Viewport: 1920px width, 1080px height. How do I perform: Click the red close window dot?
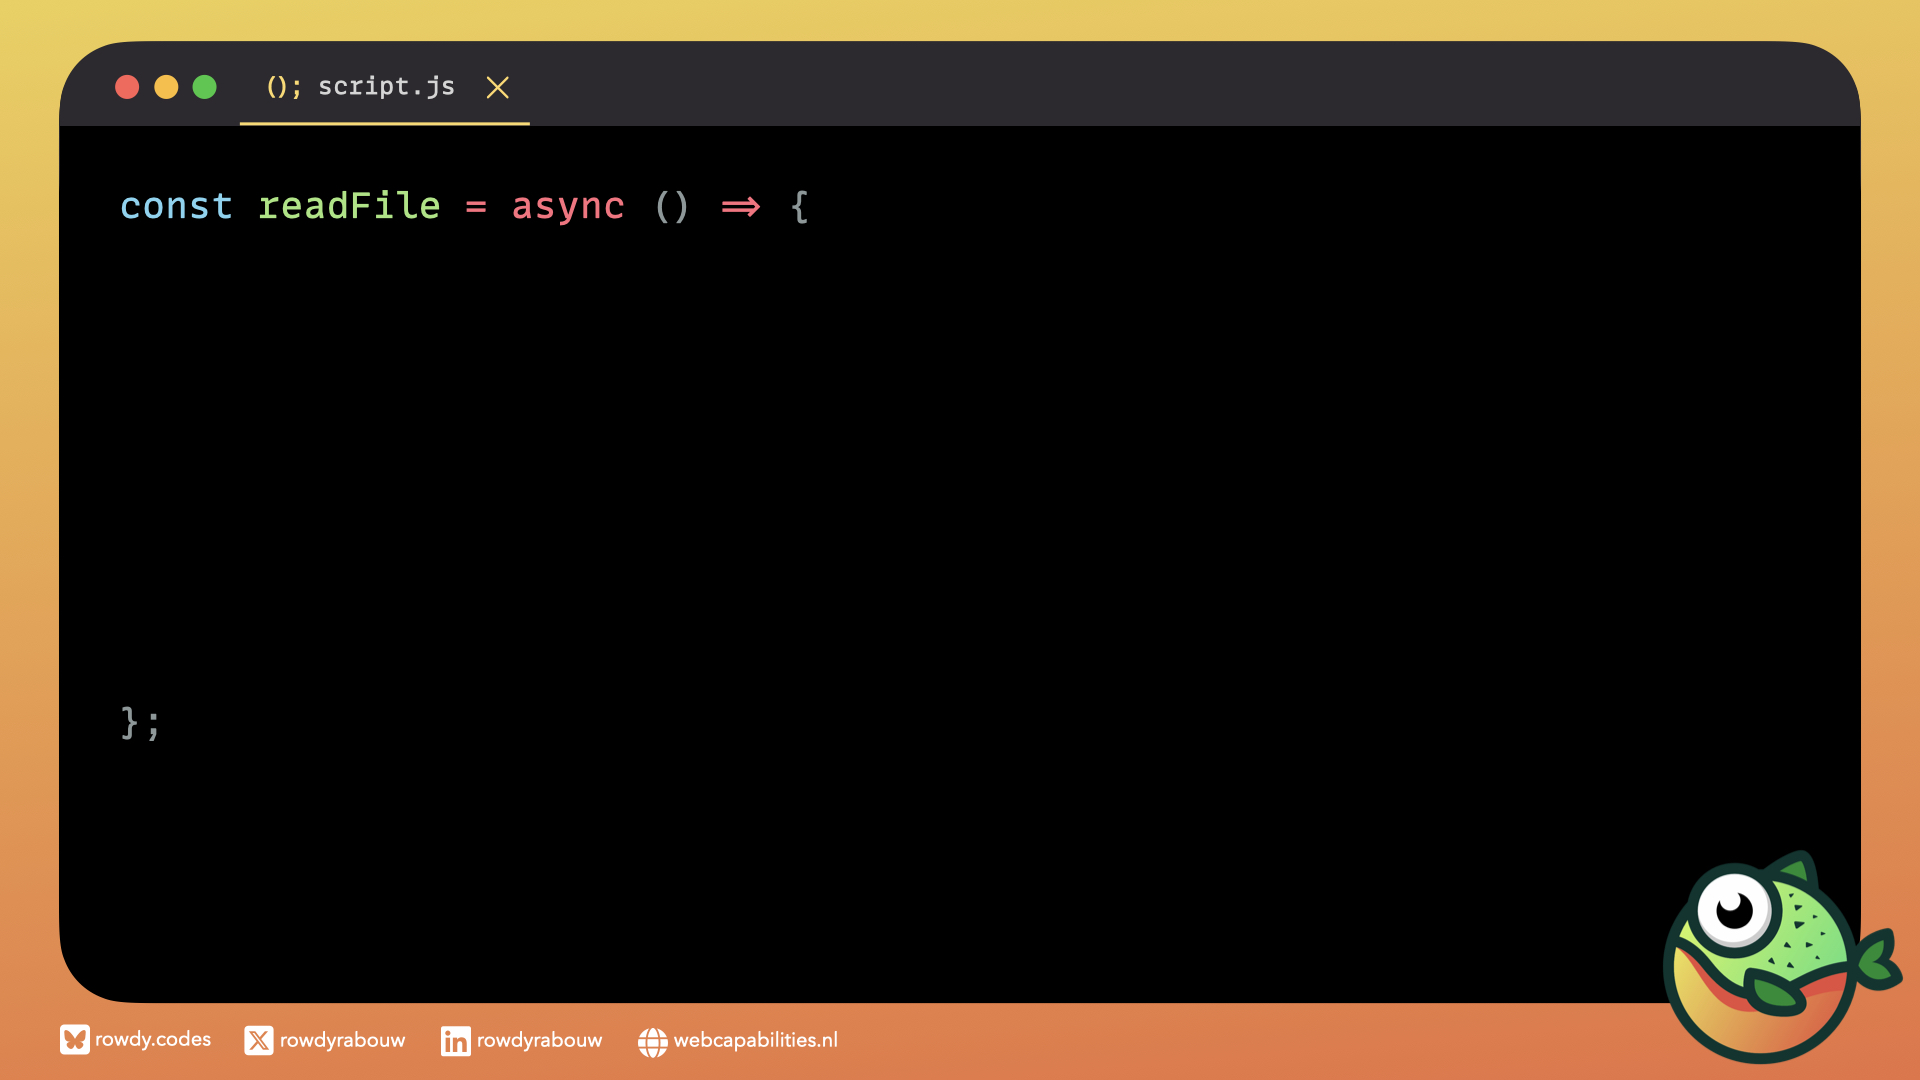[127, 88]
